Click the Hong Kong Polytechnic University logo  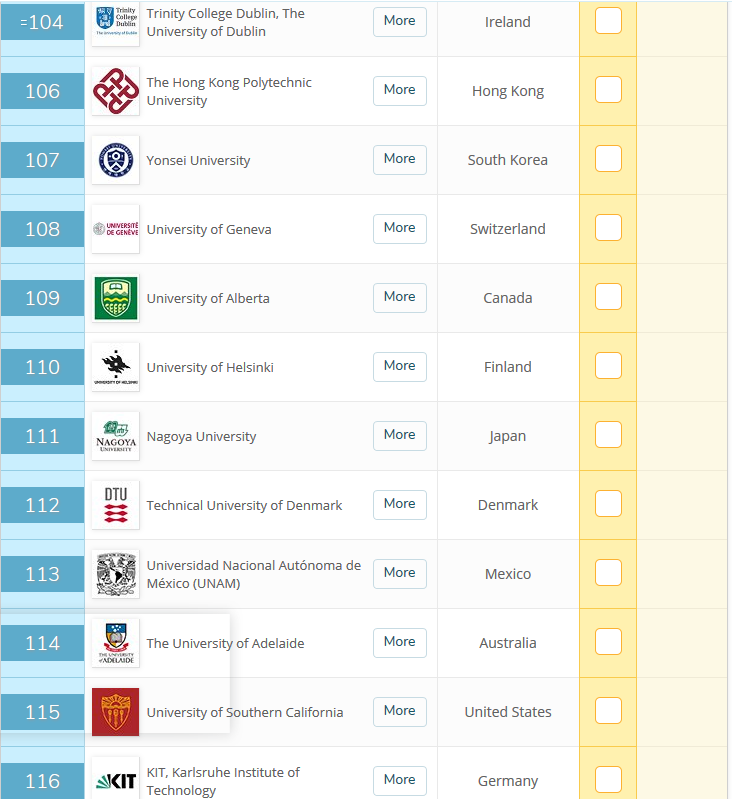click(x=115, y=91)
